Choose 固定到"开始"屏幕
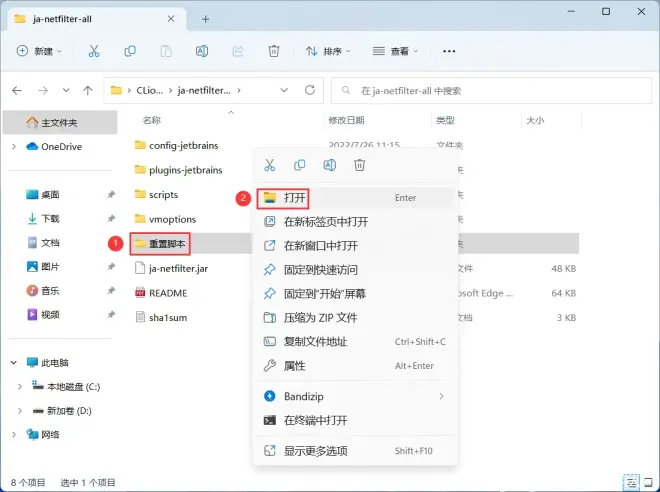This screenshot has width=660, height=492. click(x=356, y=294)
